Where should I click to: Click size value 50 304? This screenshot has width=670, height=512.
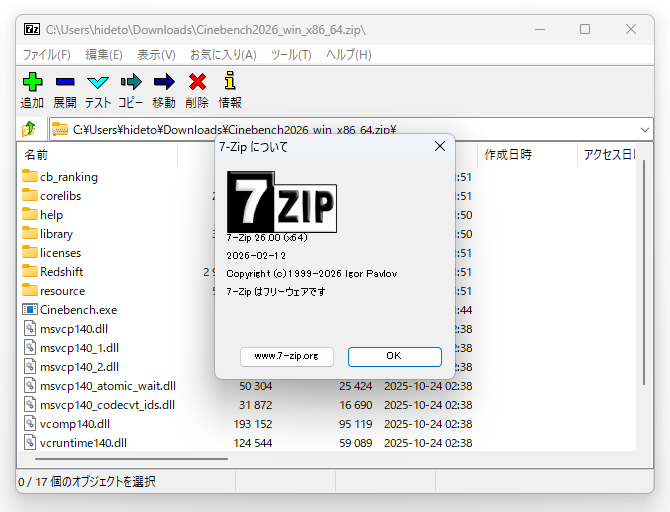click(x=256, y=386)
